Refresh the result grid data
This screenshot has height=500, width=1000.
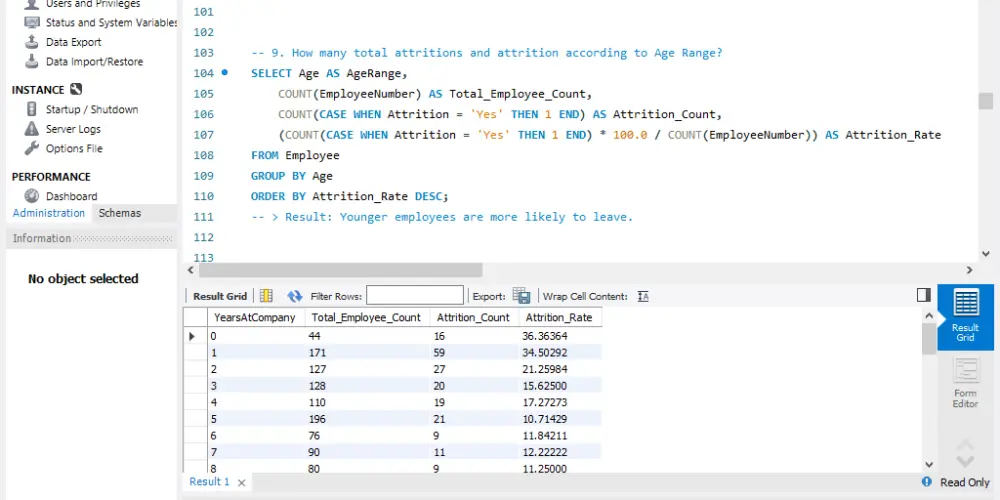(x=294, y=296)
